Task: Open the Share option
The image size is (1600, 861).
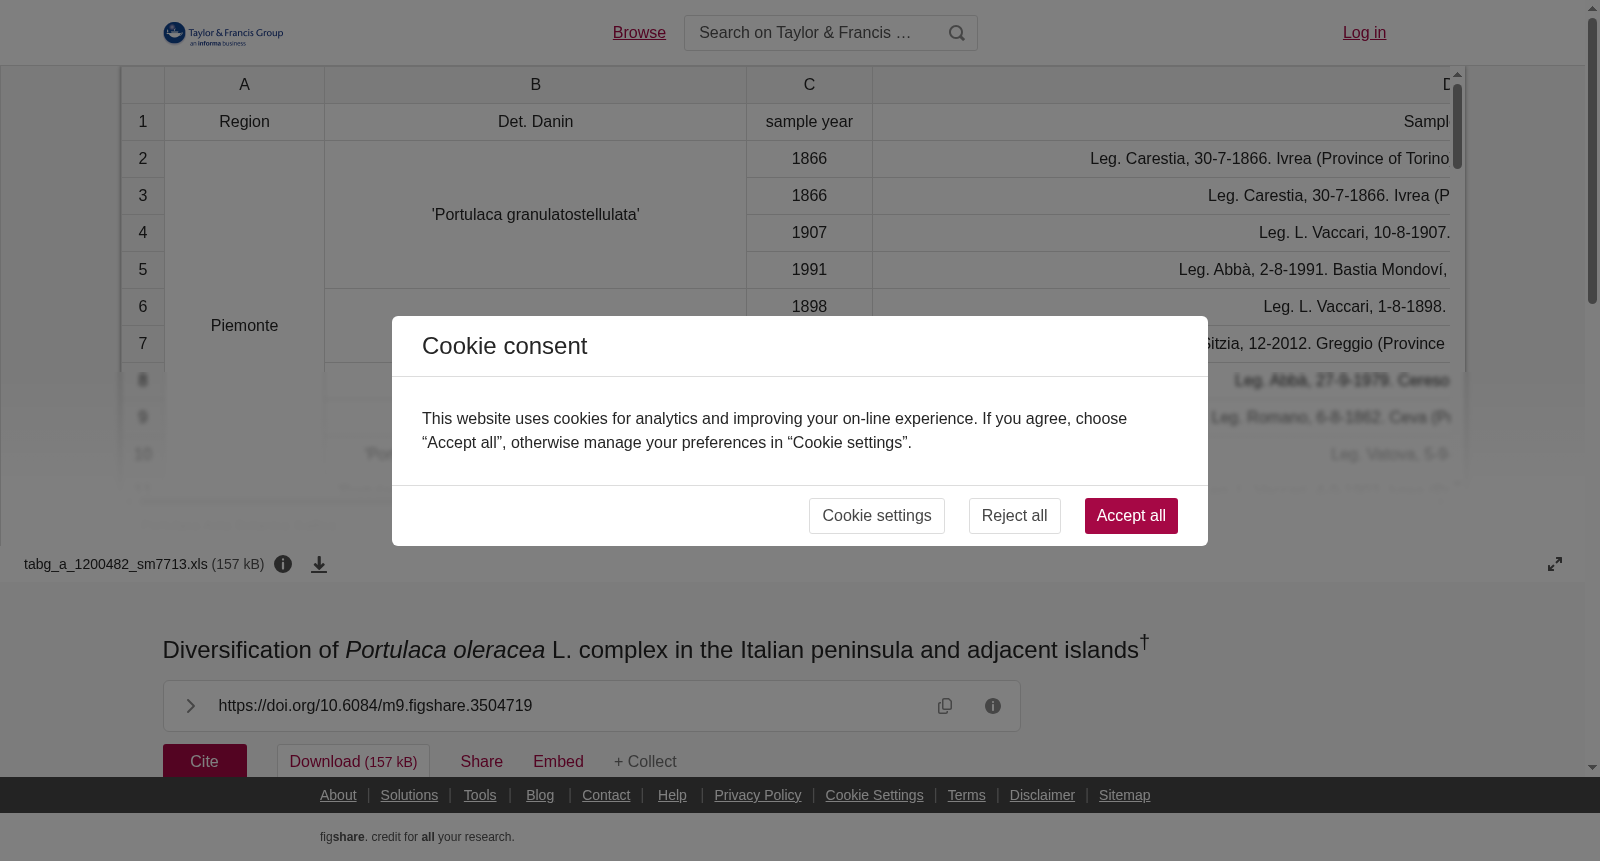Action: tap(482, 762)
